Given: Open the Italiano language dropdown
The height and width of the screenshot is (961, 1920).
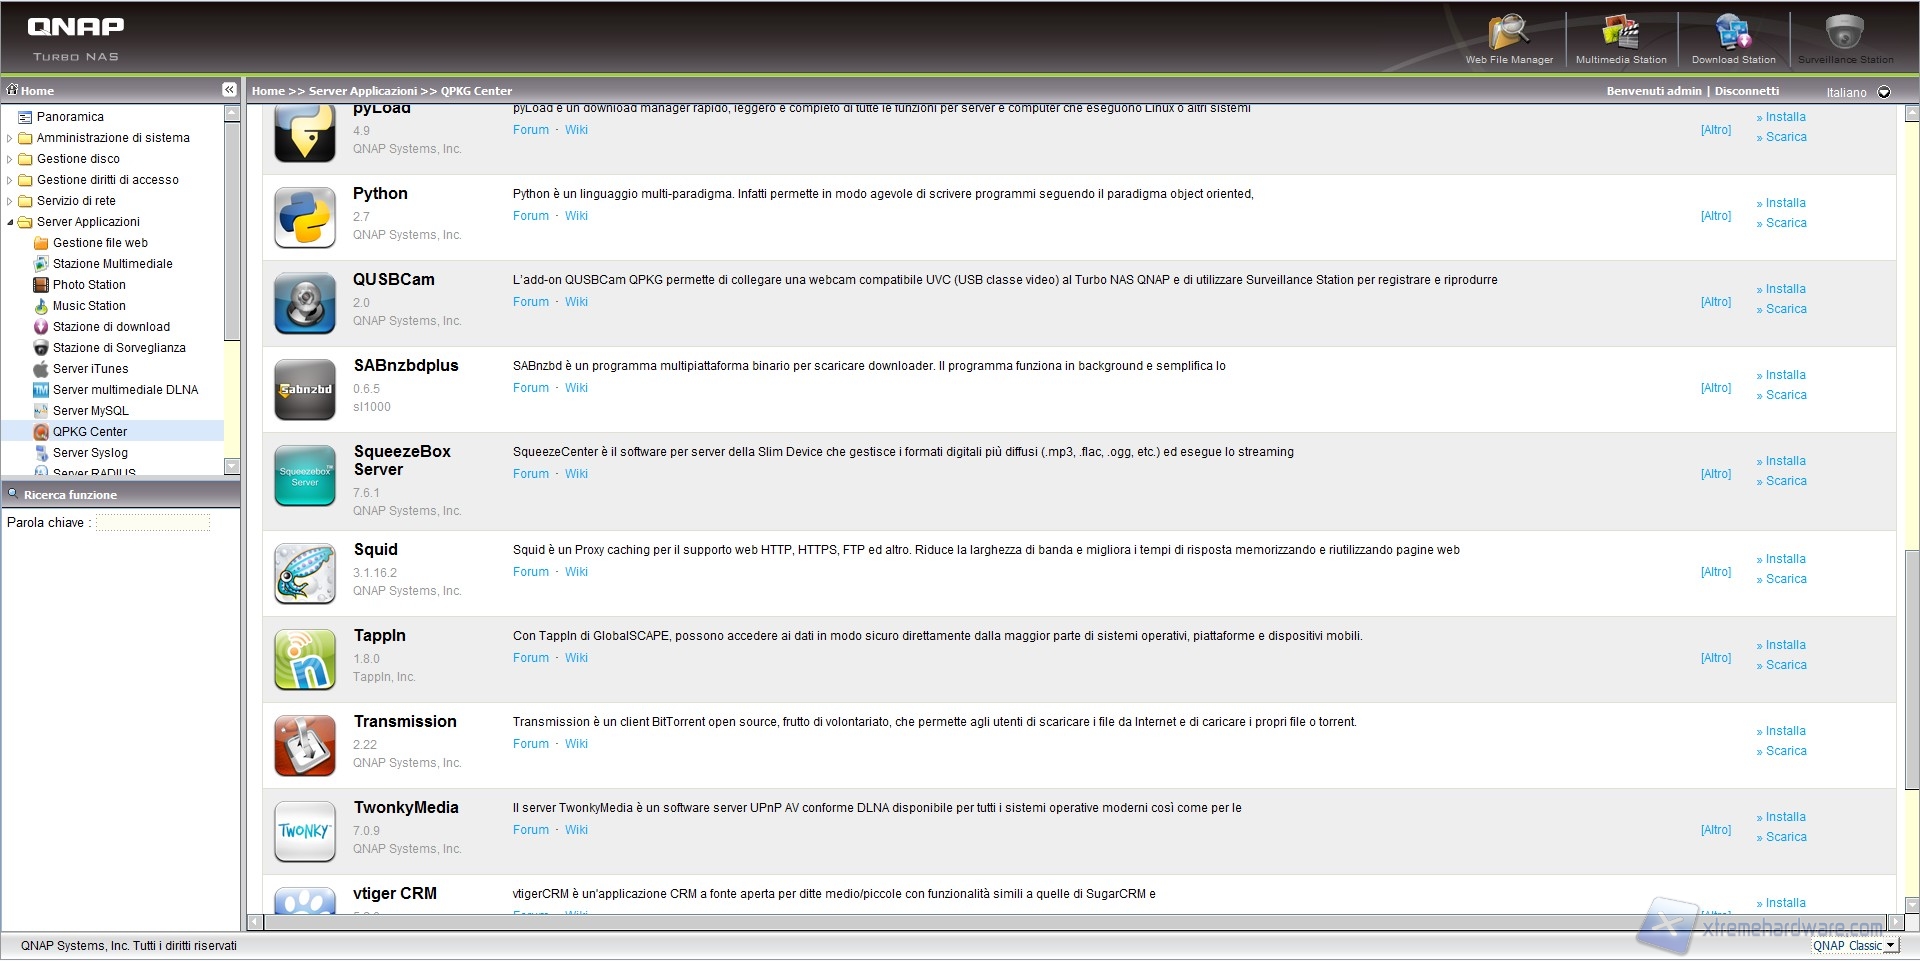Looking at the screenshot, I should 1884,92.
